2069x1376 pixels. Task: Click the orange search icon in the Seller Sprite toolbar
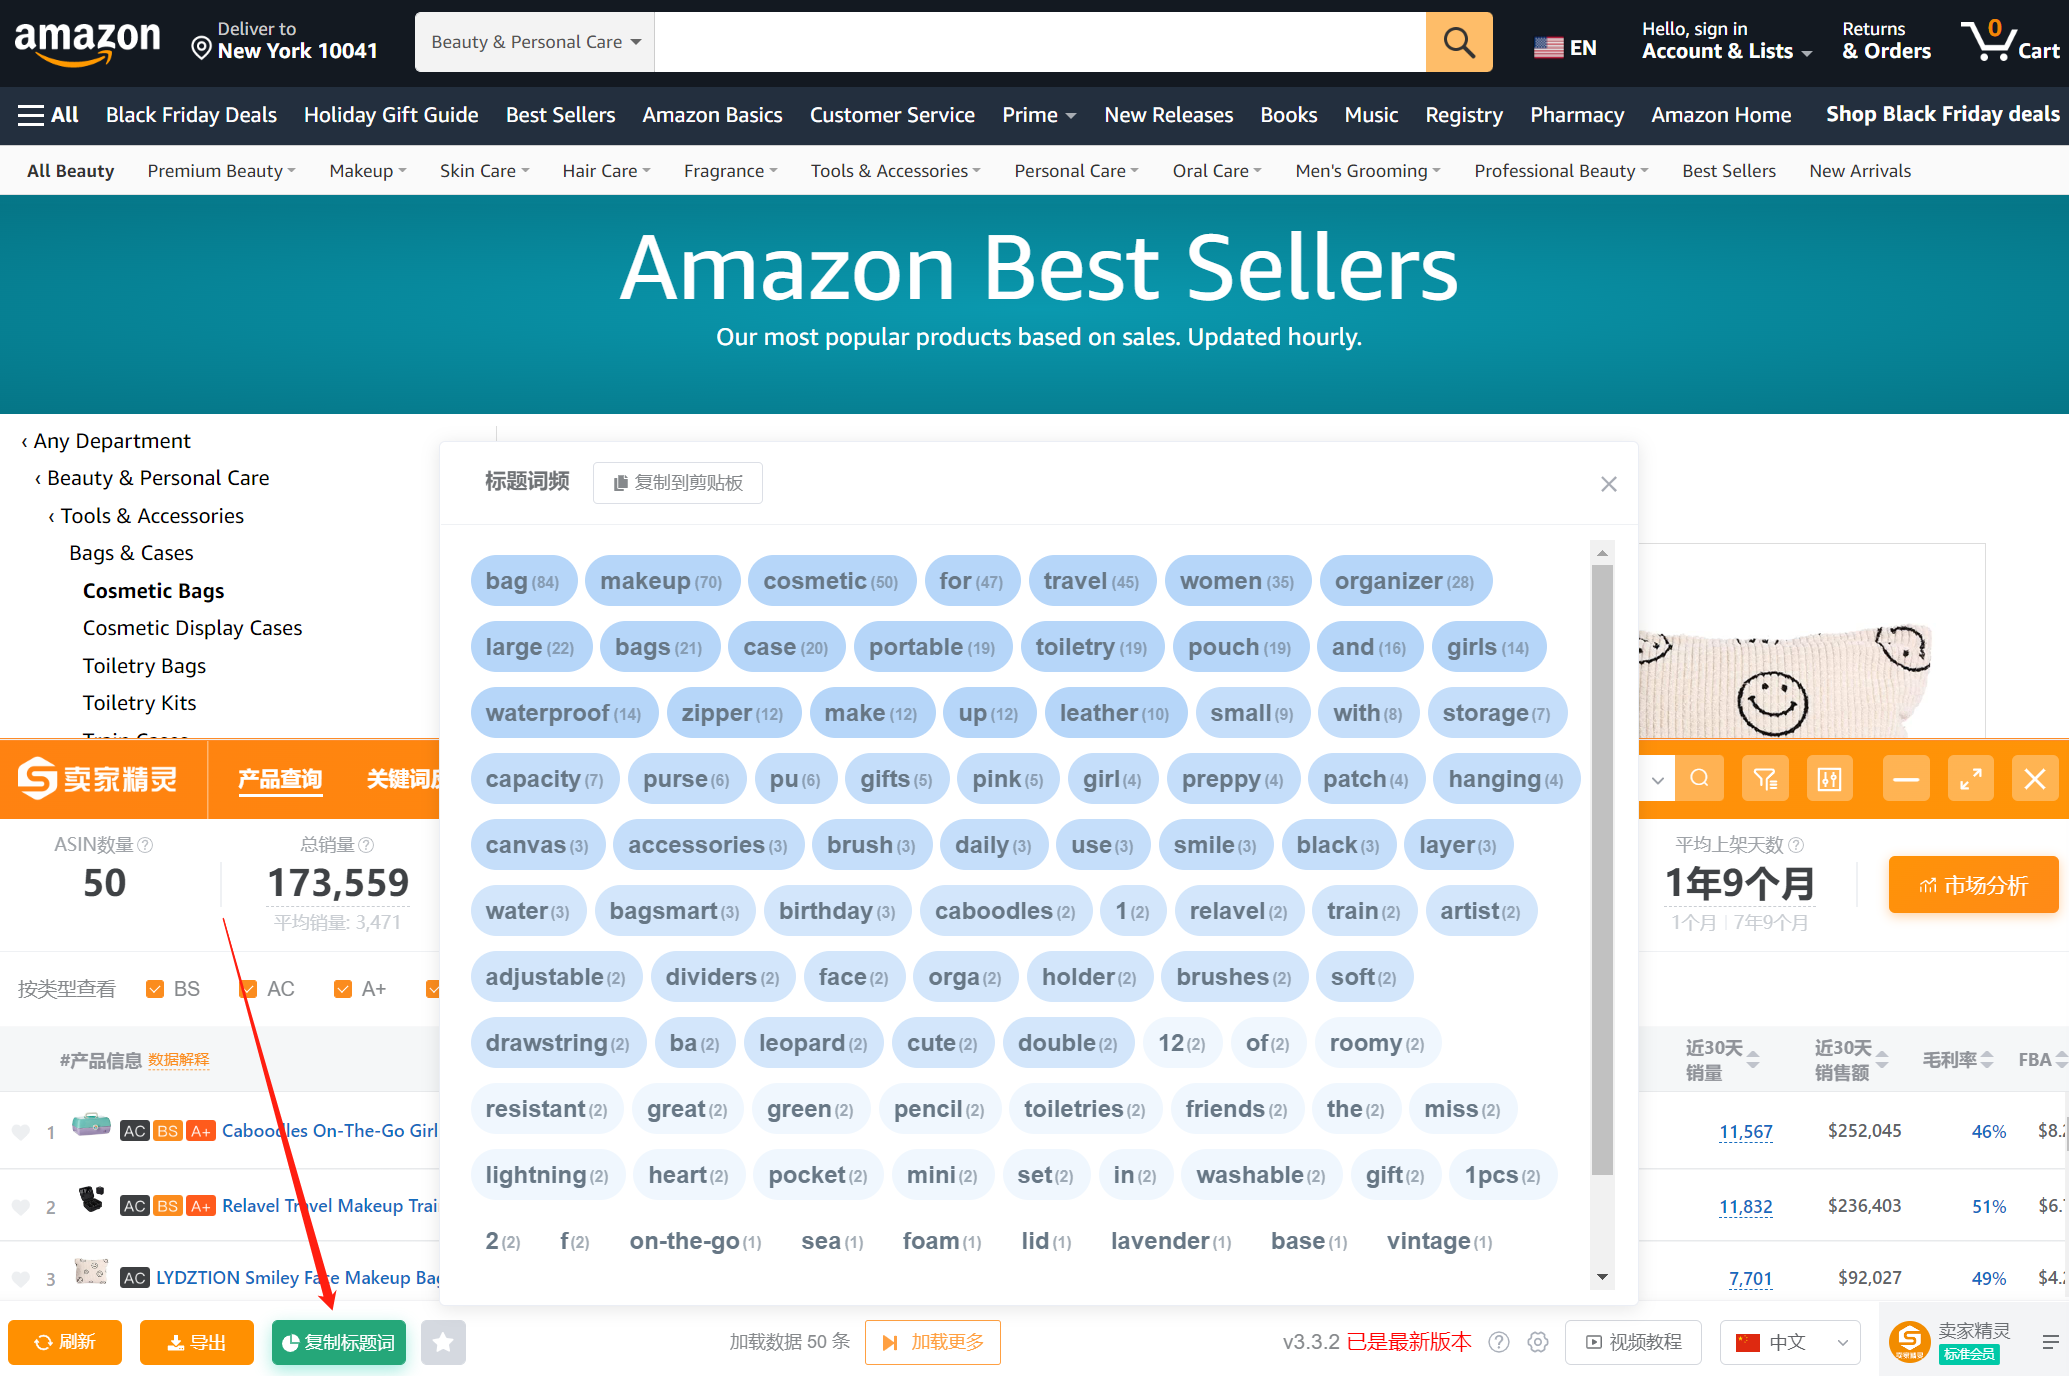(x=1699, y=779)
